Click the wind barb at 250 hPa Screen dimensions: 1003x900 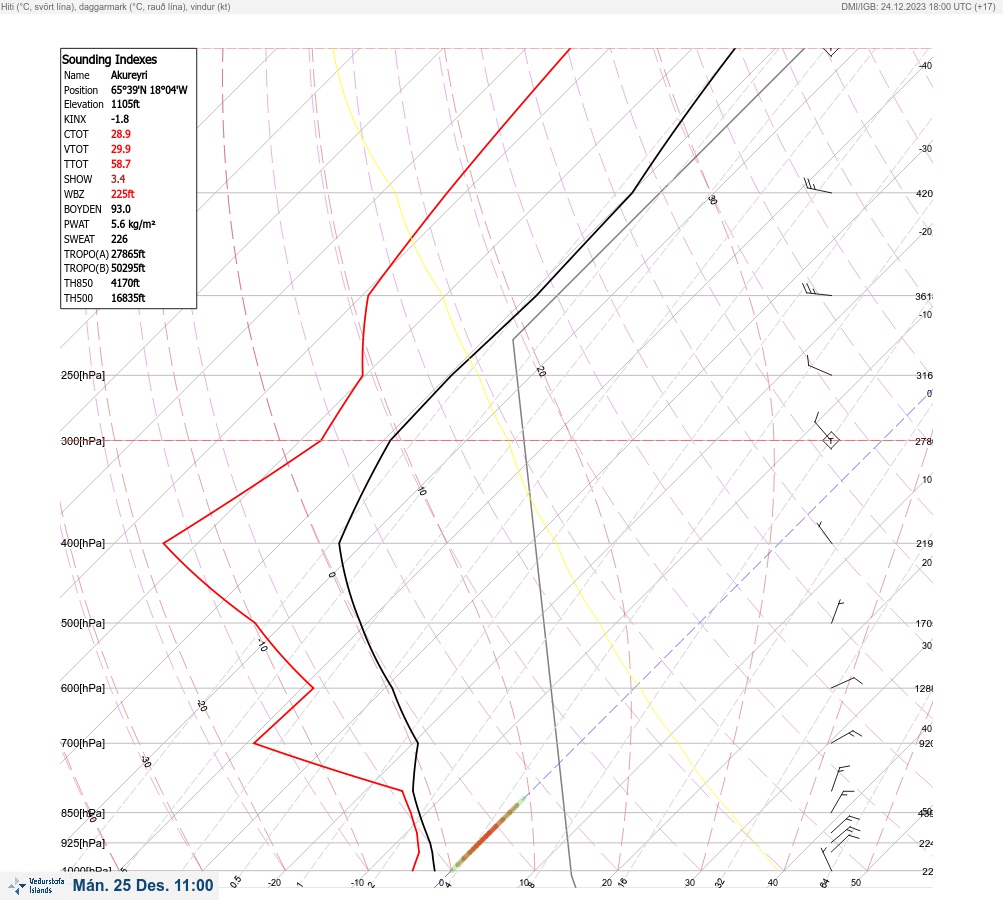pyautogui.click(x=819, y=365)
